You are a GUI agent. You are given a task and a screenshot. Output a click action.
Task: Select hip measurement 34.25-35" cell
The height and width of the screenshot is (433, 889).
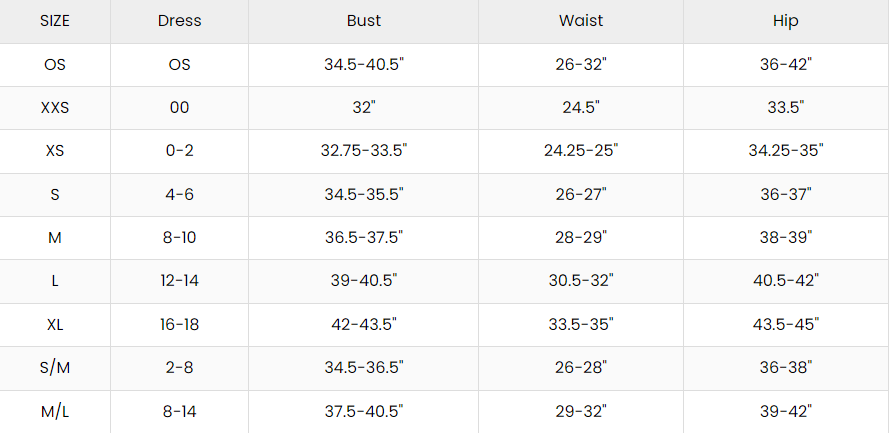(x=786, y=151)
